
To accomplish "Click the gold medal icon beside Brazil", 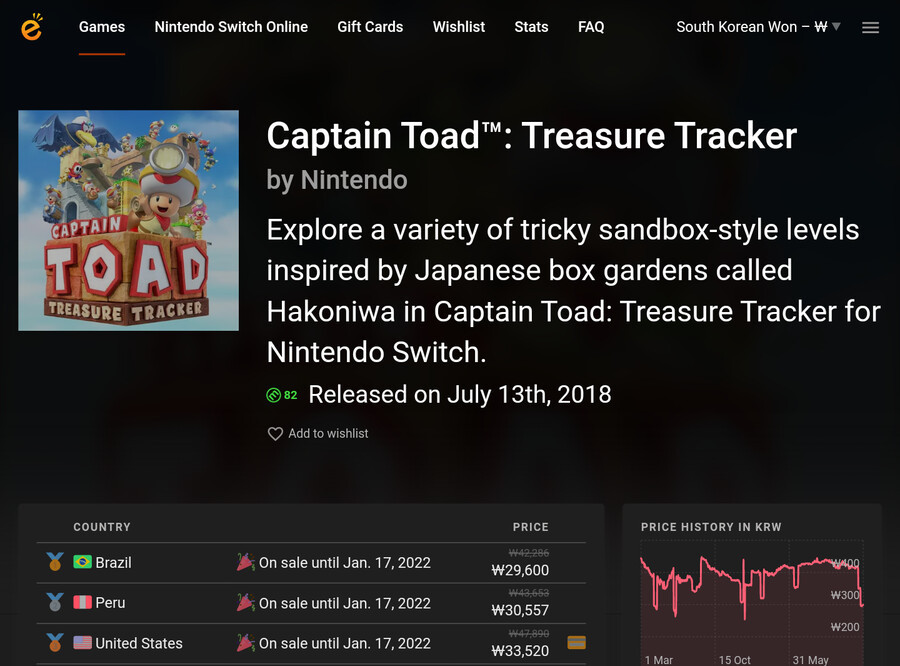I will (55, 562).
